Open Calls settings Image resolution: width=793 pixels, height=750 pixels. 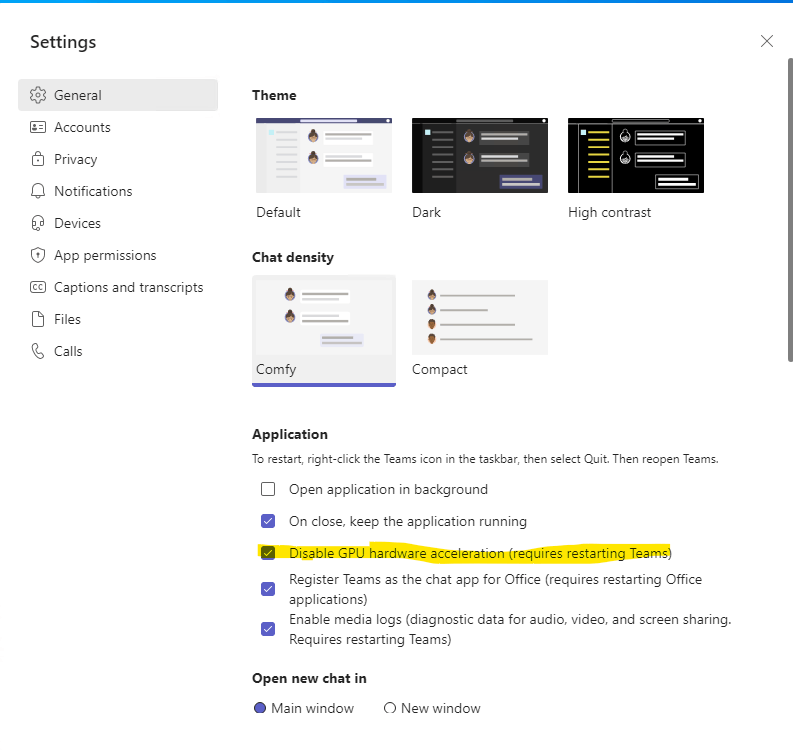118,351
